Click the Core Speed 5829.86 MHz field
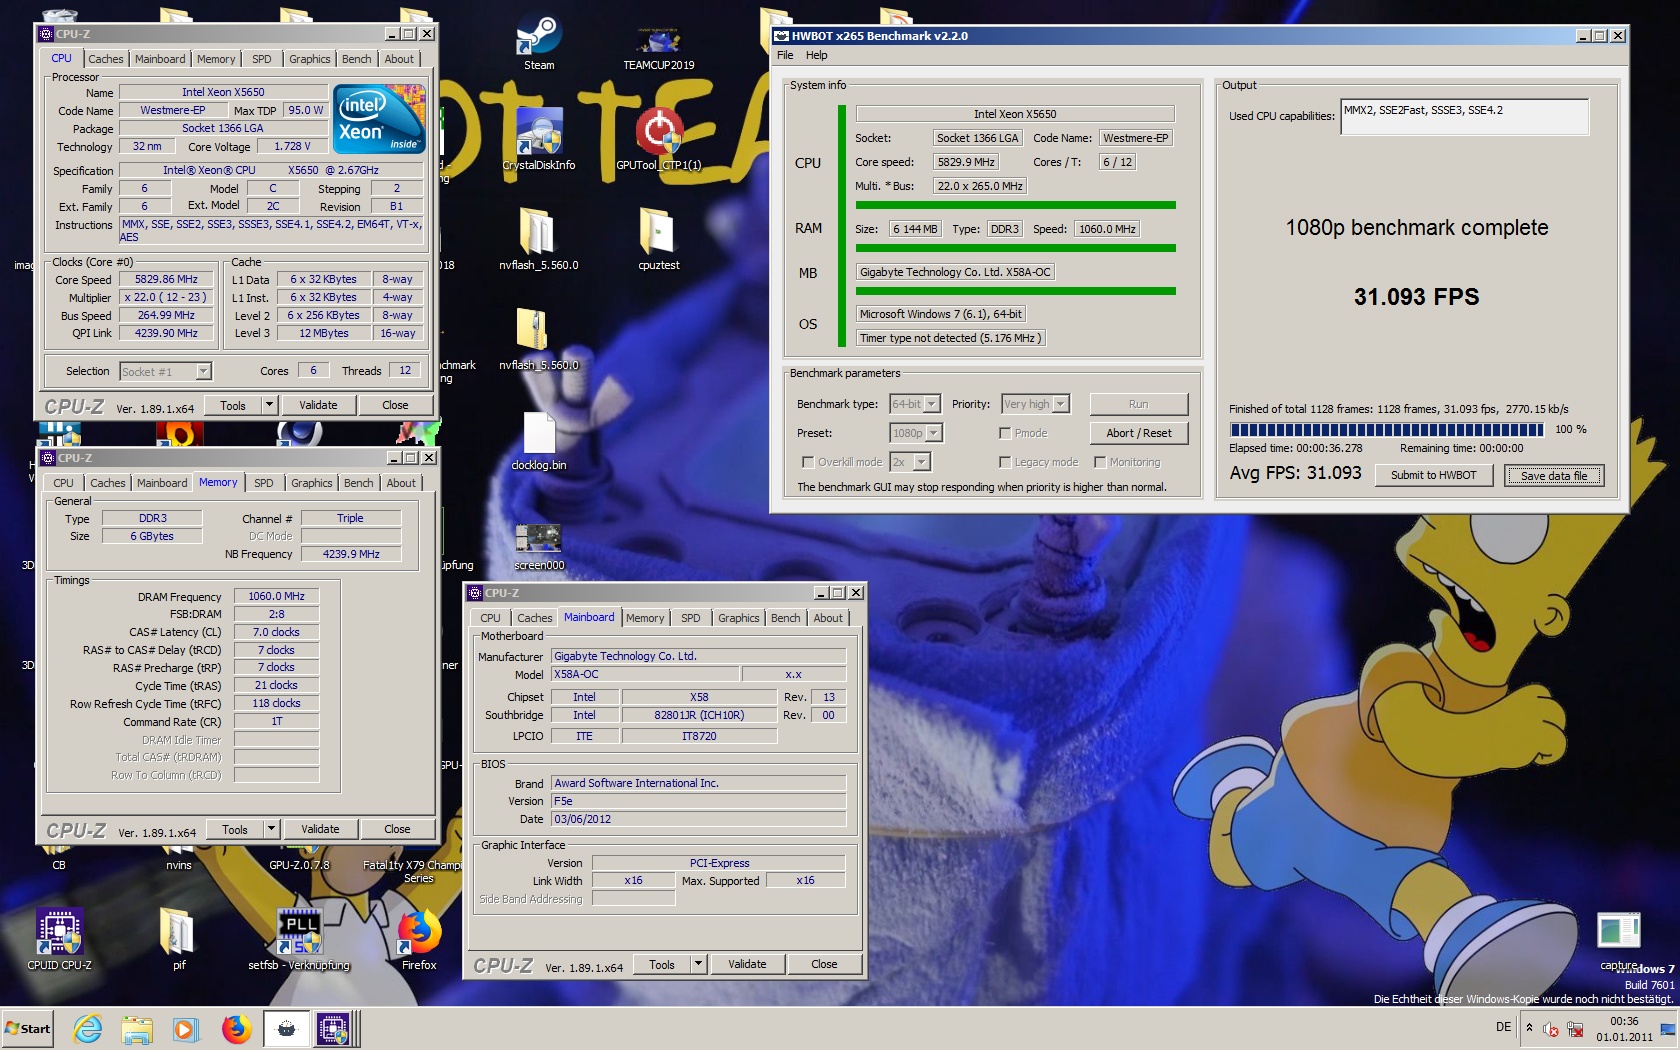Image resolution: width=1680 pixels, height=1050 pixels. [x=166, y=279]
